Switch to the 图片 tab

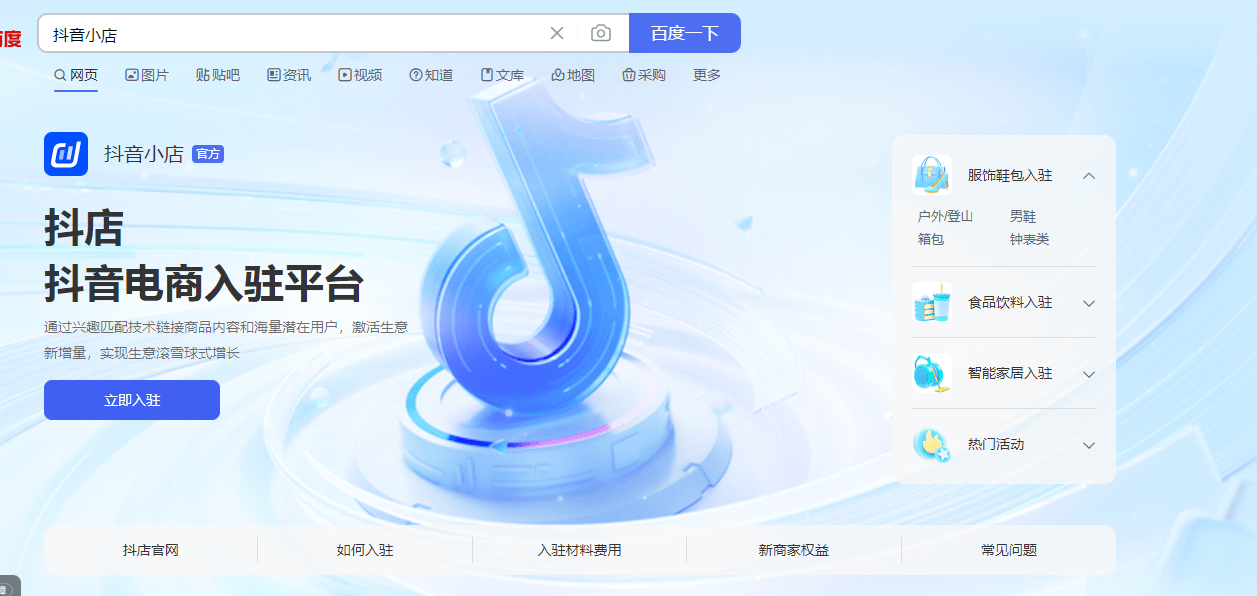(147, 73)
